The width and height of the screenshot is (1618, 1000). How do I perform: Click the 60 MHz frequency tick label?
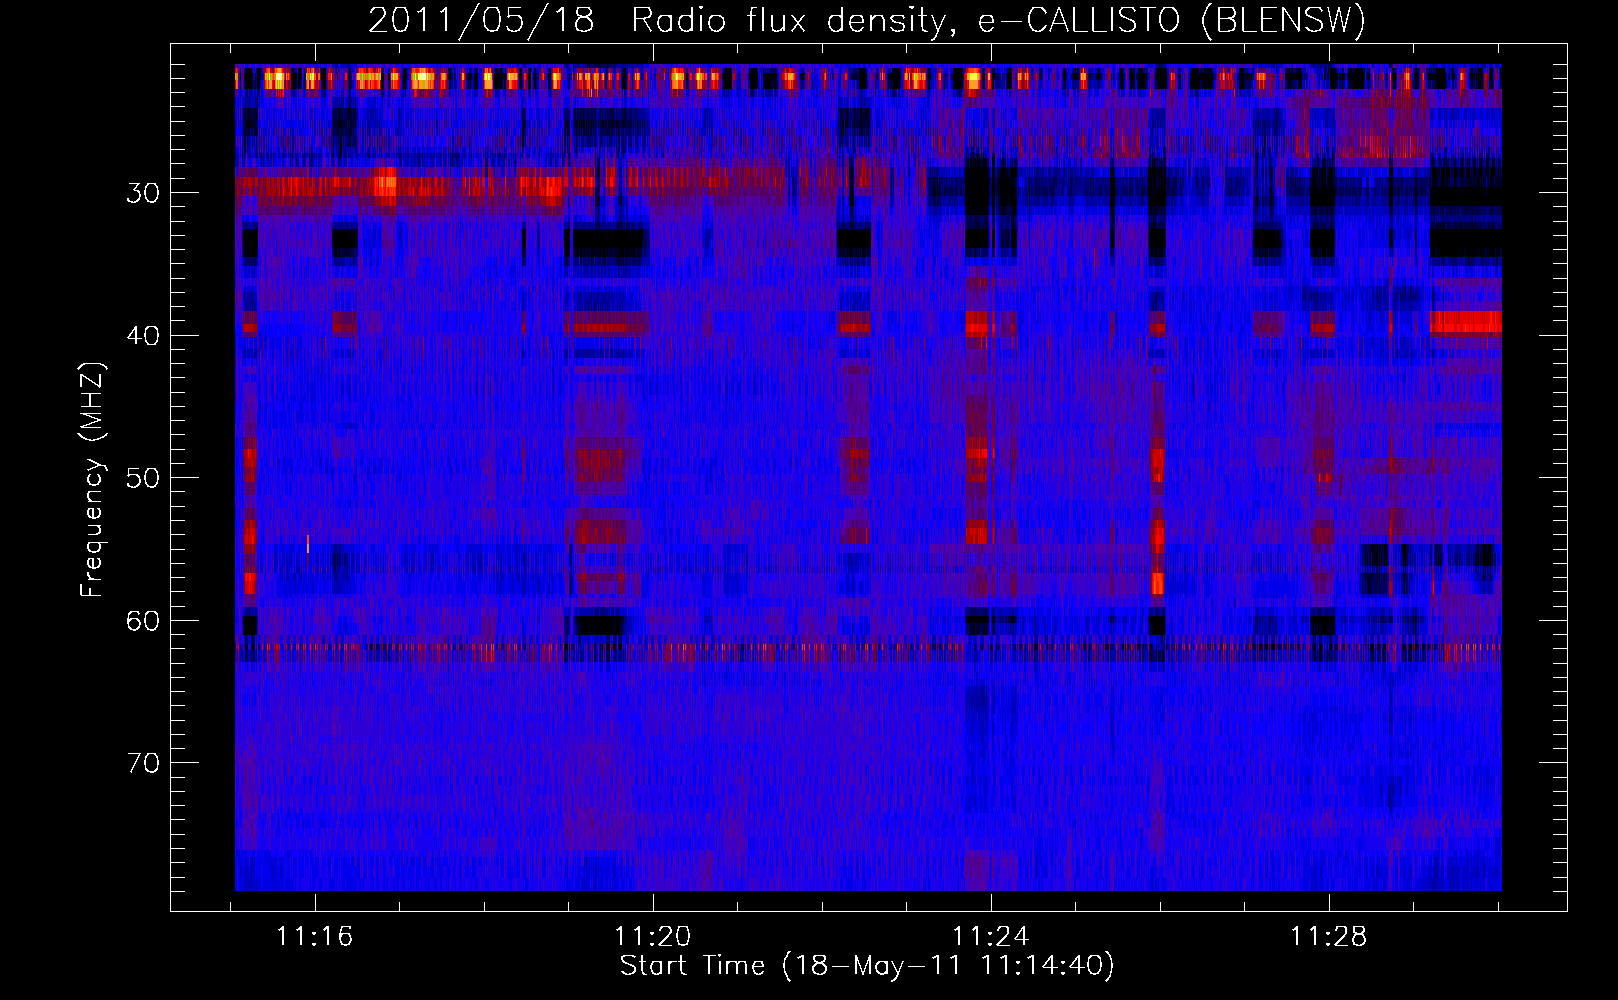point(143,621)
